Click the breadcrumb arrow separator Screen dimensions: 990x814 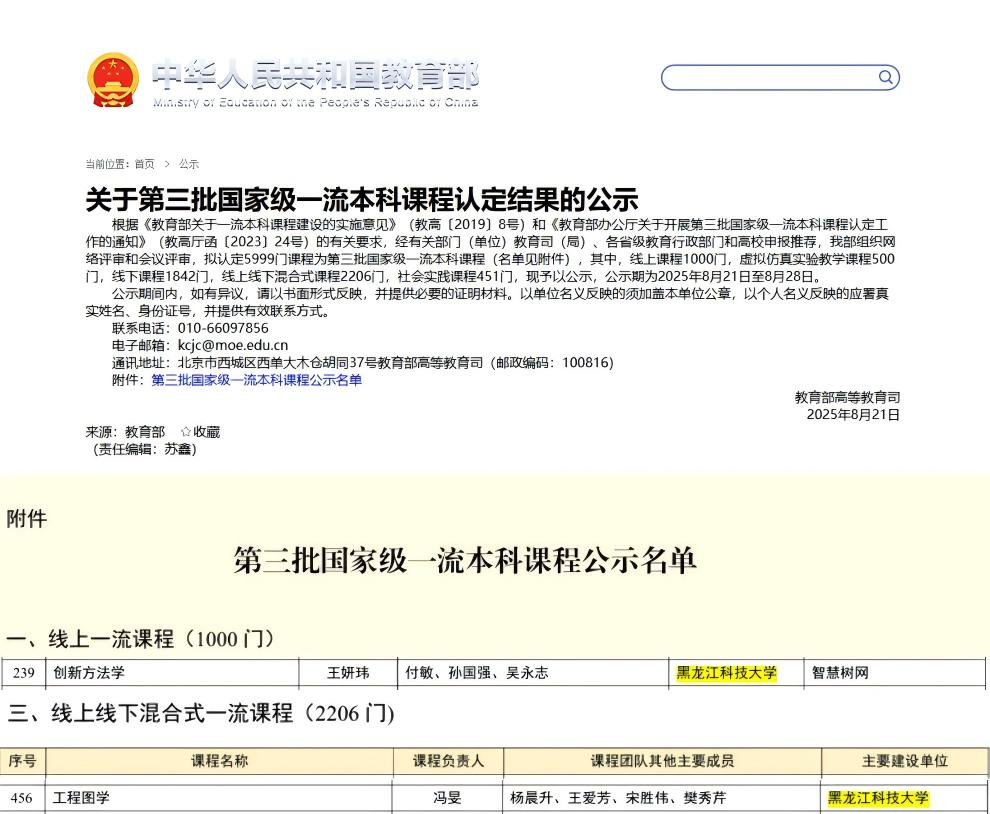(167, 164)
